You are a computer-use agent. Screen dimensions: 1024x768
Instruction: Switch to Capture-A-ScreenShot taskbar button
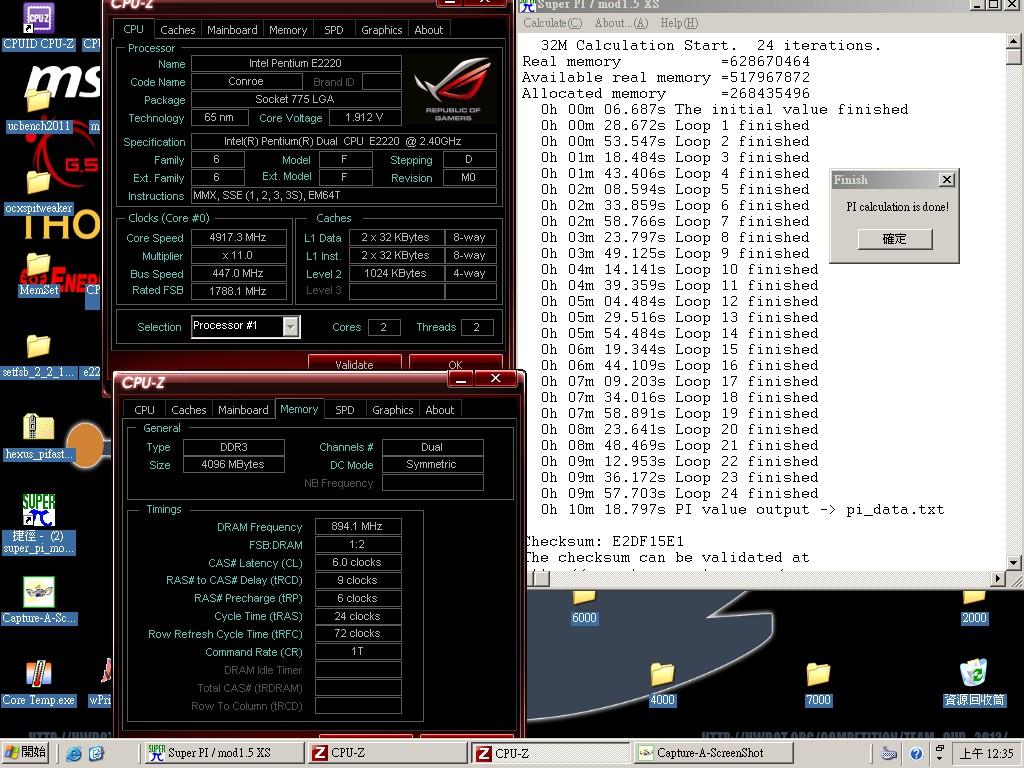[x=714, y=753]
